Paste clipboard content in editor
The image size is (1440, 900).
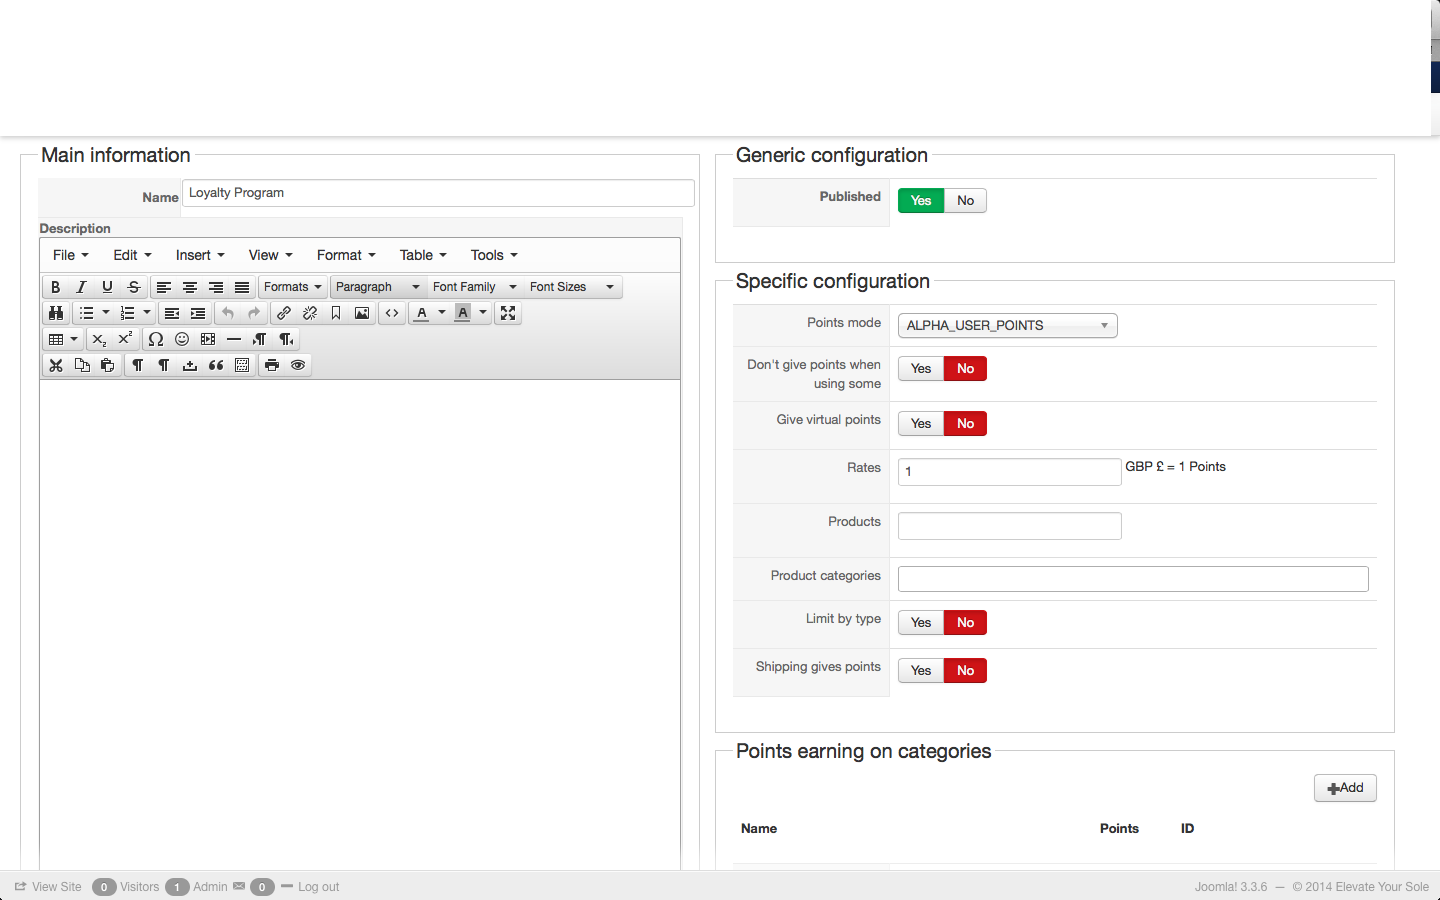click(108, 365)
